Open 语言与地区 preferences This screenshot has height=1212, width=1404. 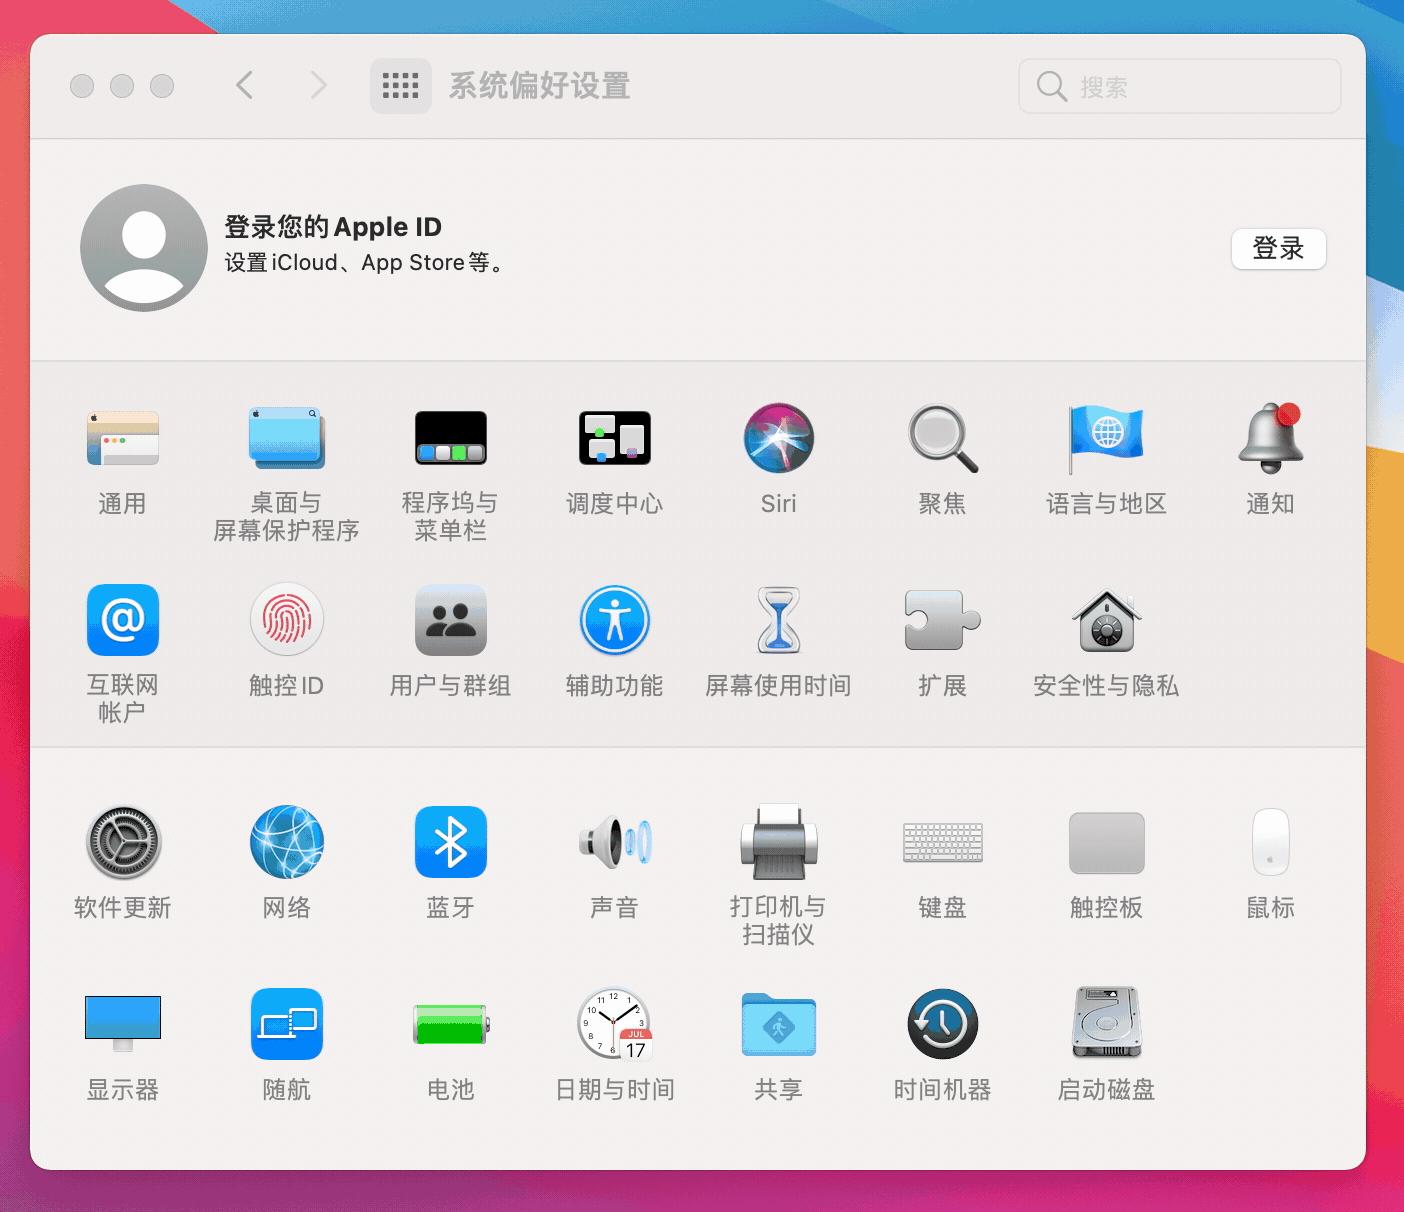1106,438
